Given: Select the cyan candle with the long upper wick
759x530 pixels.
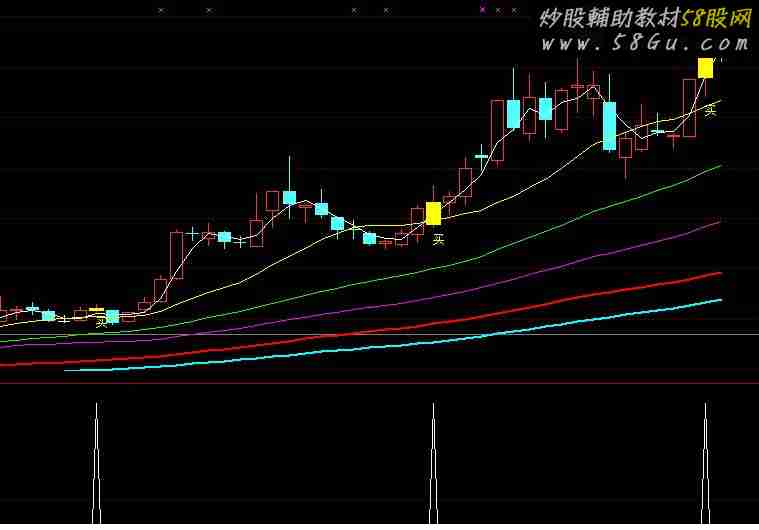Looking at the screenshot, I should (x=289, y=197).
